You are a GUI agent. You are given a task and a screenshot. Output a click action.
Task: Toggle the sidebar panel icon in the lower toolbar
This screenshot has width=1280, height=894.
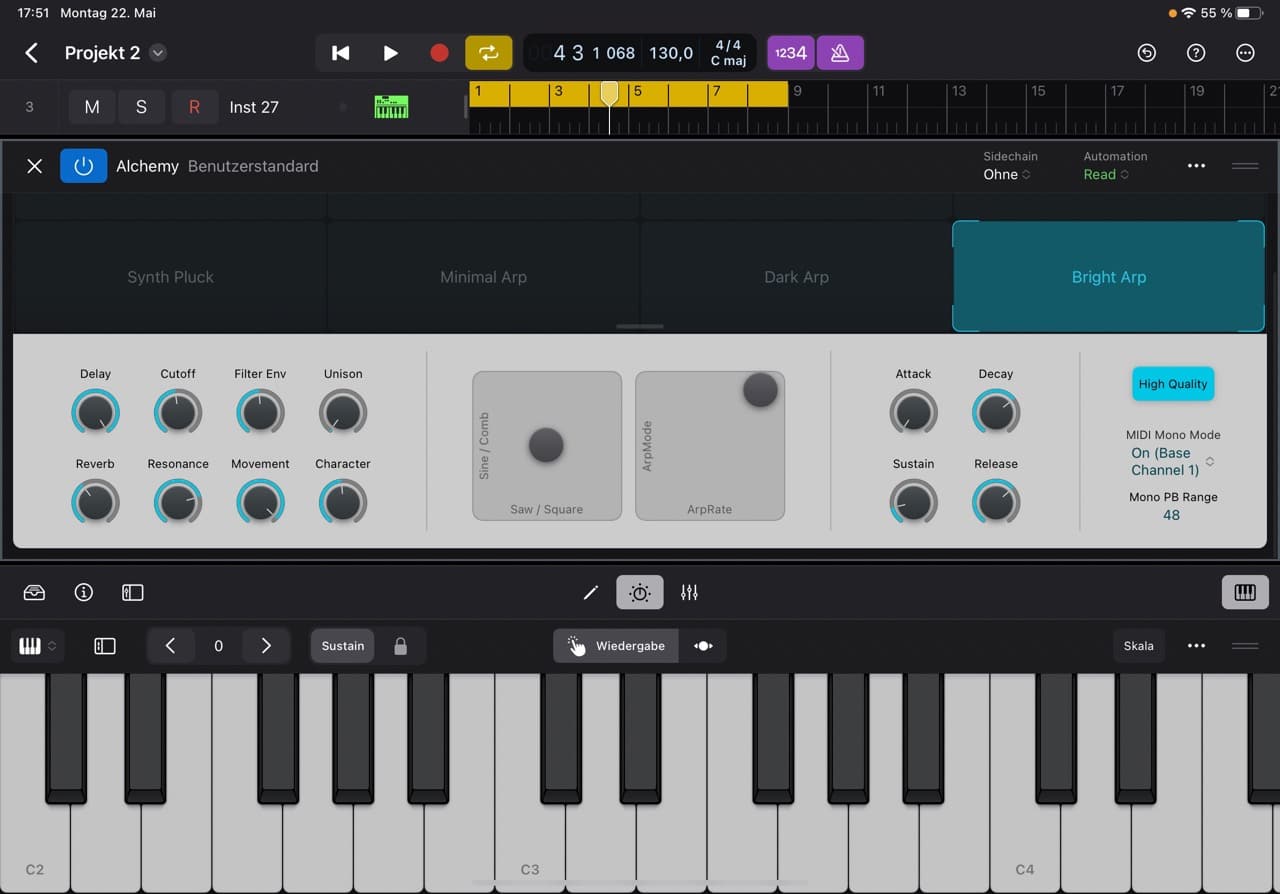tap(133, 593)
